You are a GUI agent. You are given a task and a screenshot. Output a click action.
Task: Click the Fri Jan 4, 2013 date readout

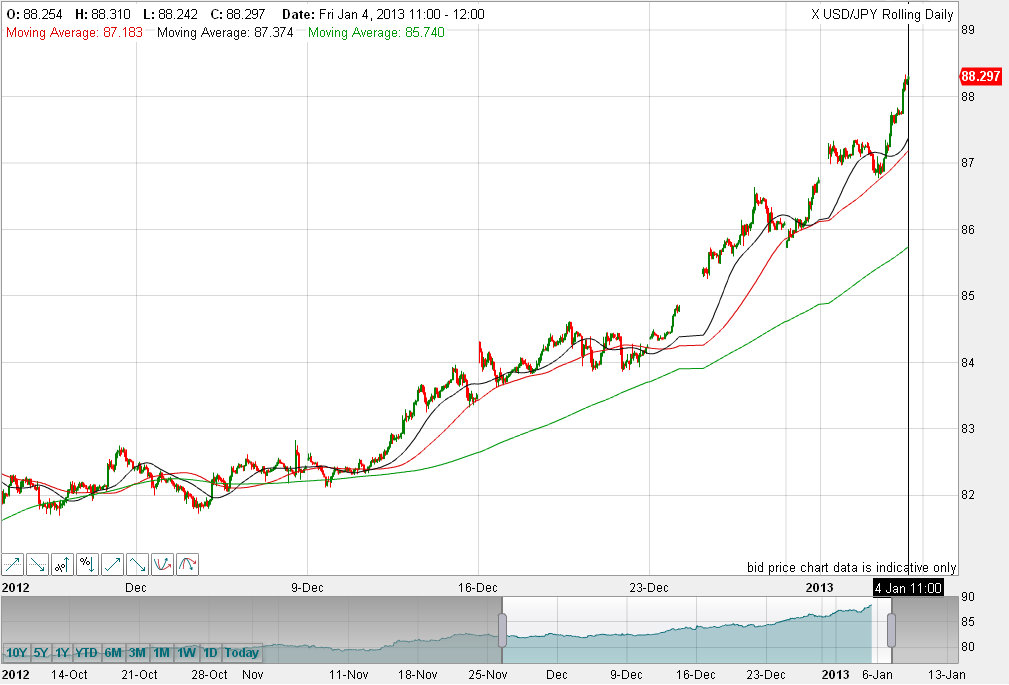384,14
